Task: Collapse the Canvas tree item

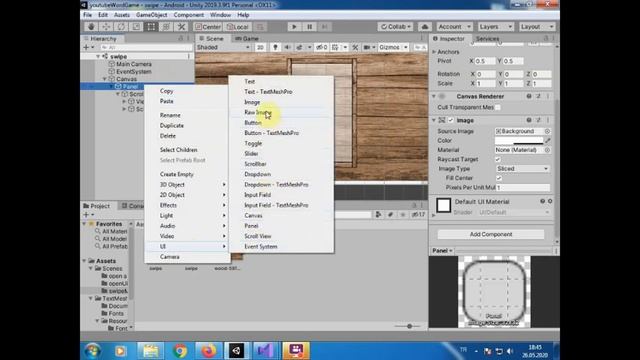Action: coord(104,79)
